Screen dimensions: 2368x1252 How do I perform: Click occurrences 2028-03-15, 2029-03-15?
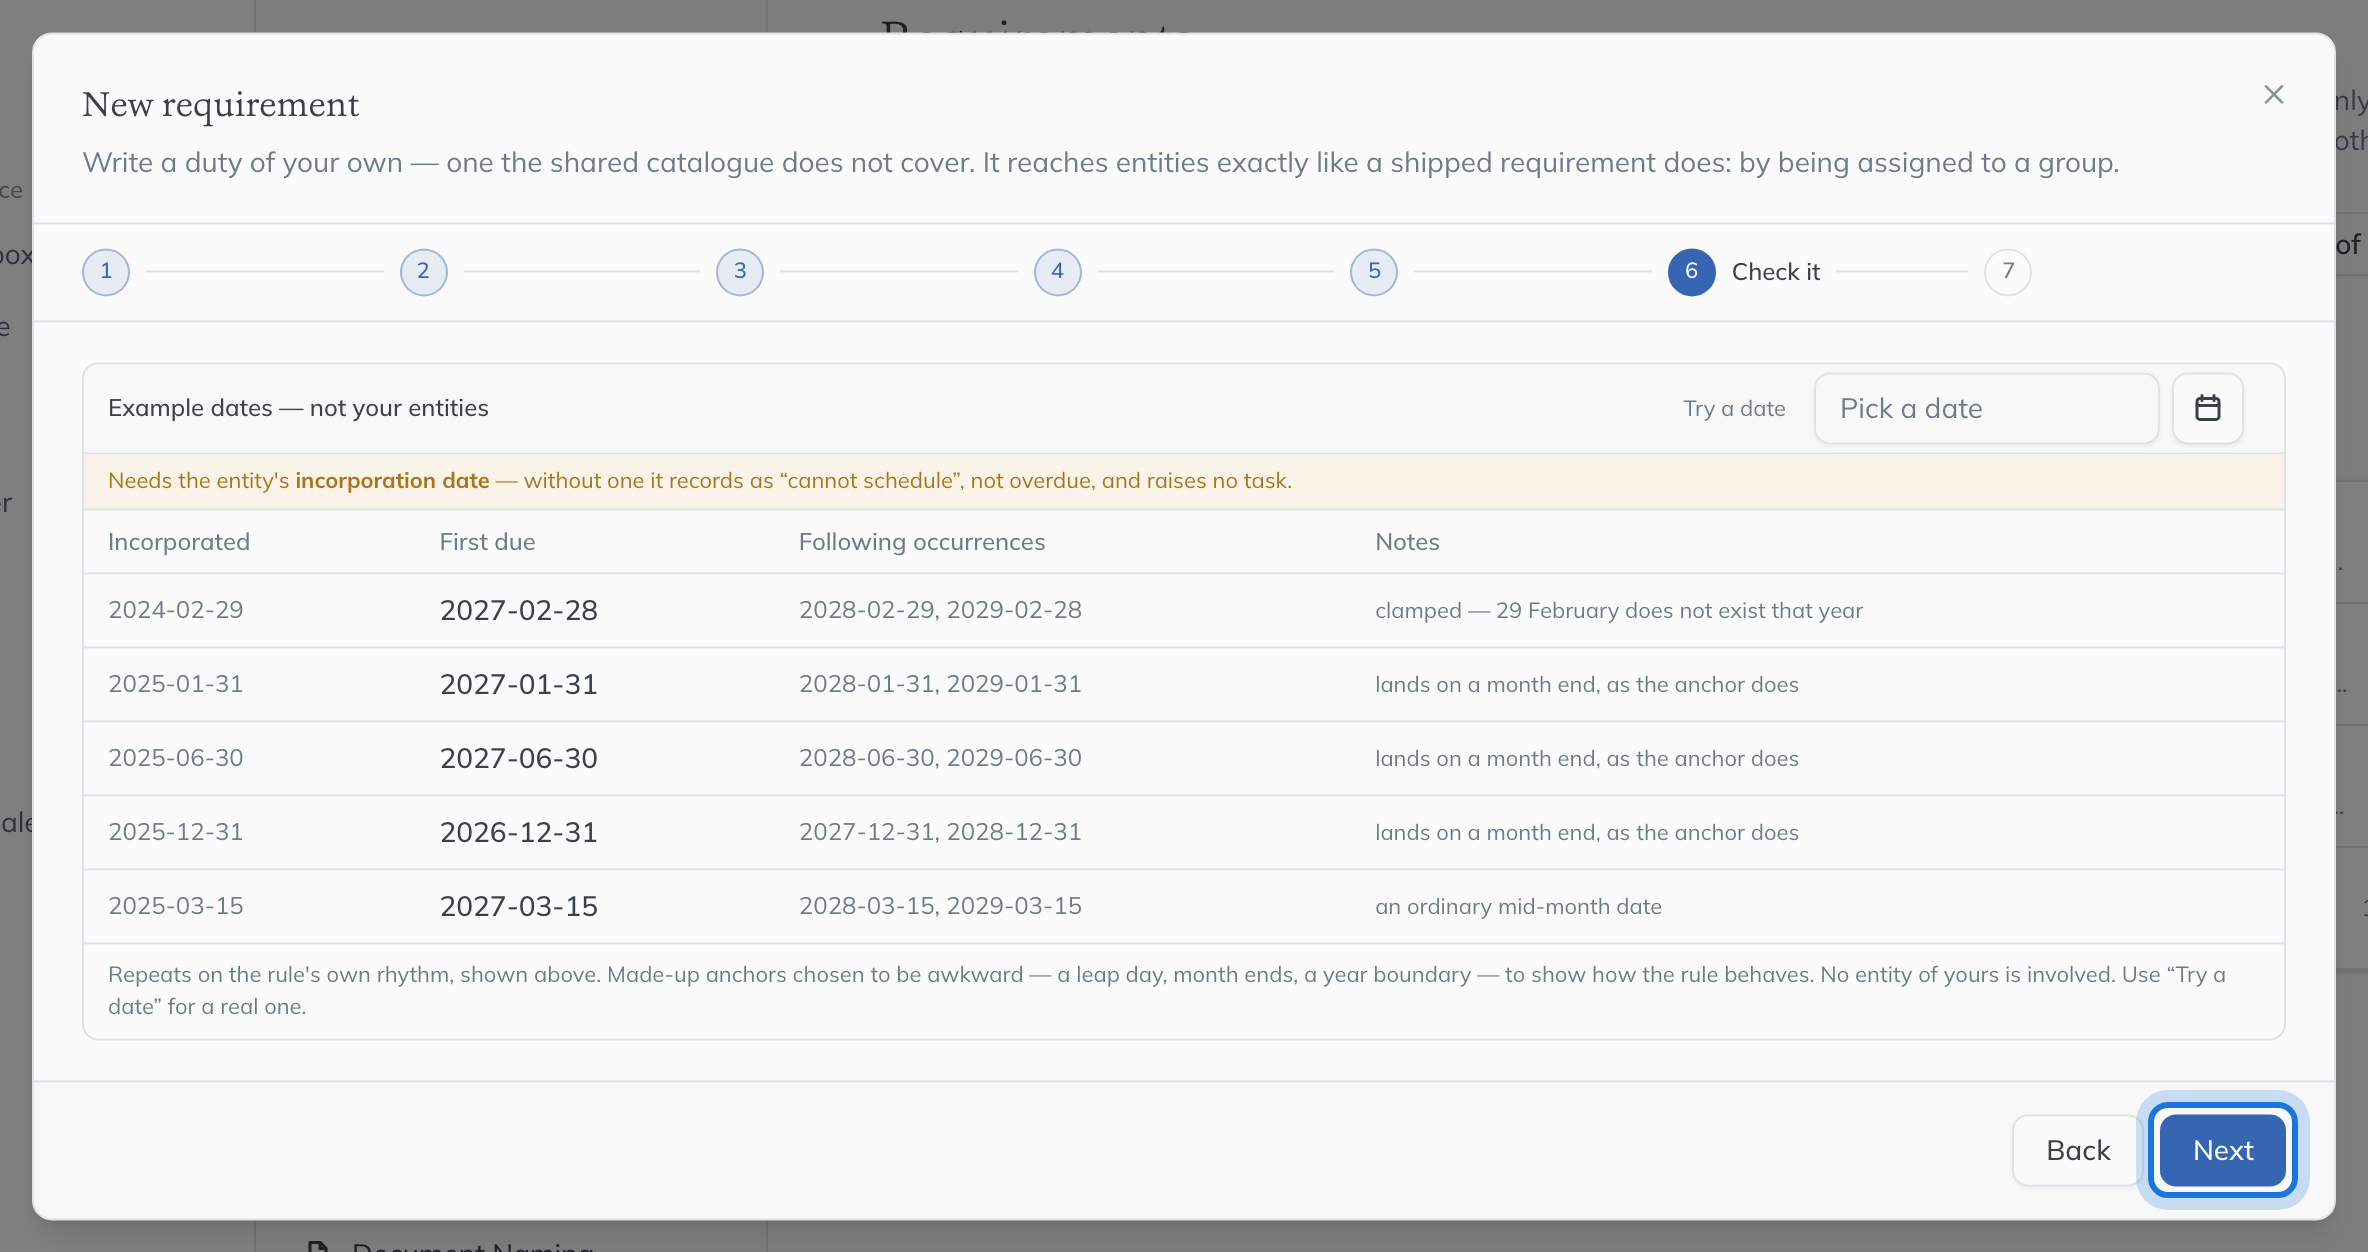[940, 906]
